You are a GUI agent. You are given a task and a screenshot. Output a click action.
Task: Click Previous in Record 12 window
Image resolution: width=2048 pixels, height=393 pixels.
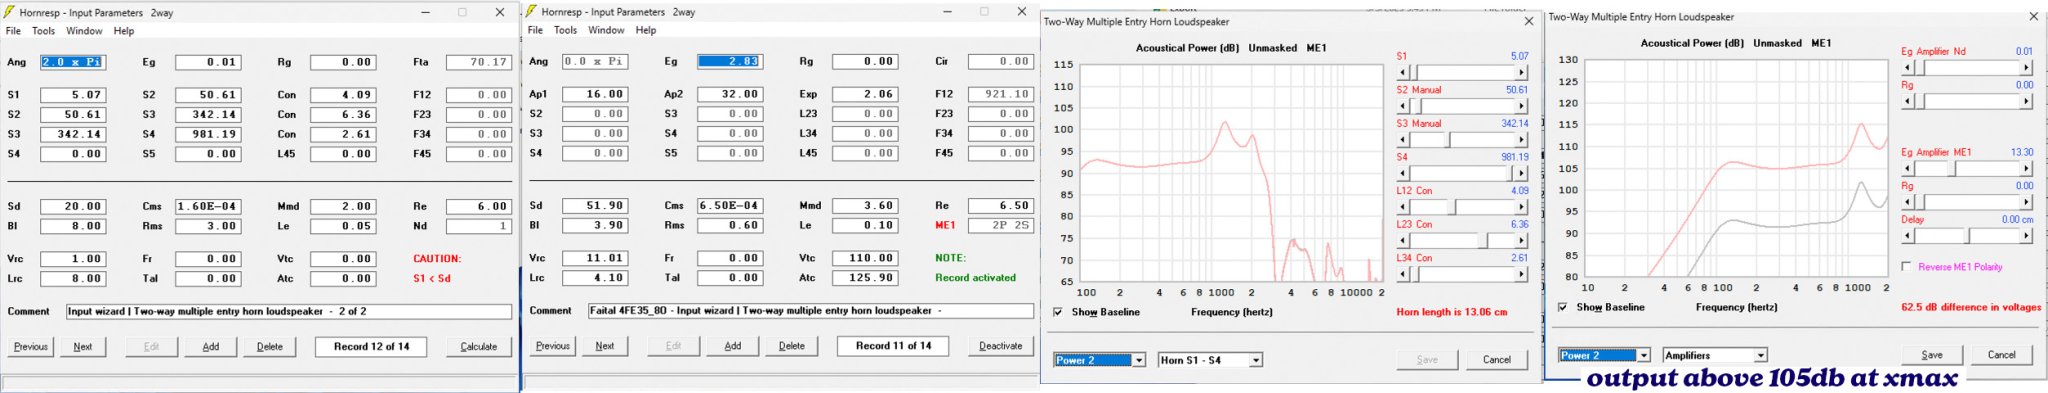(31, 347)
